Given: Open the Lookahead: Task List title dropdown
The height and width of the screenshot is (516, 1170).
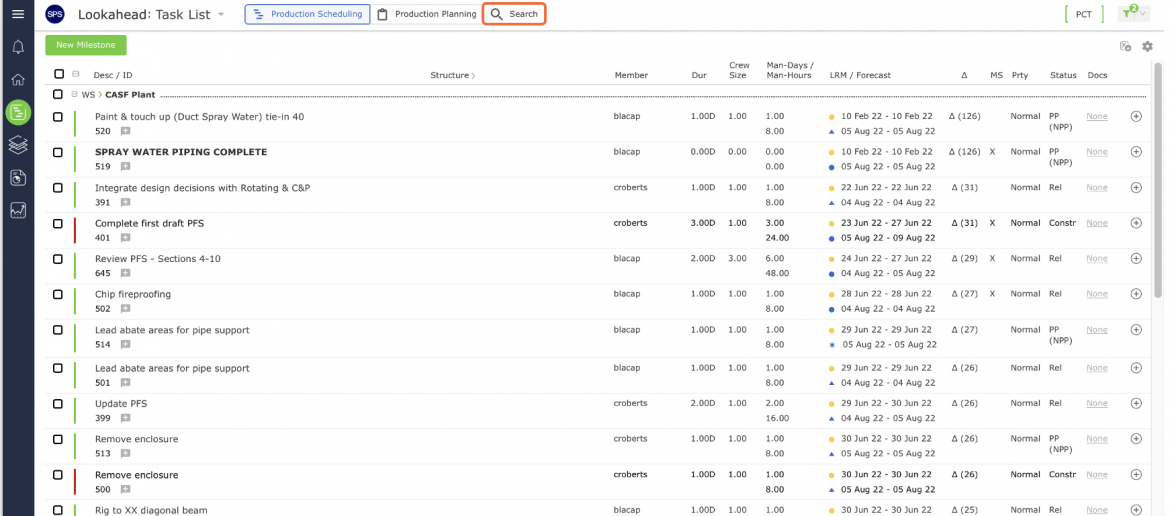Looking at the screenshot, I should (x=221, y=15).
